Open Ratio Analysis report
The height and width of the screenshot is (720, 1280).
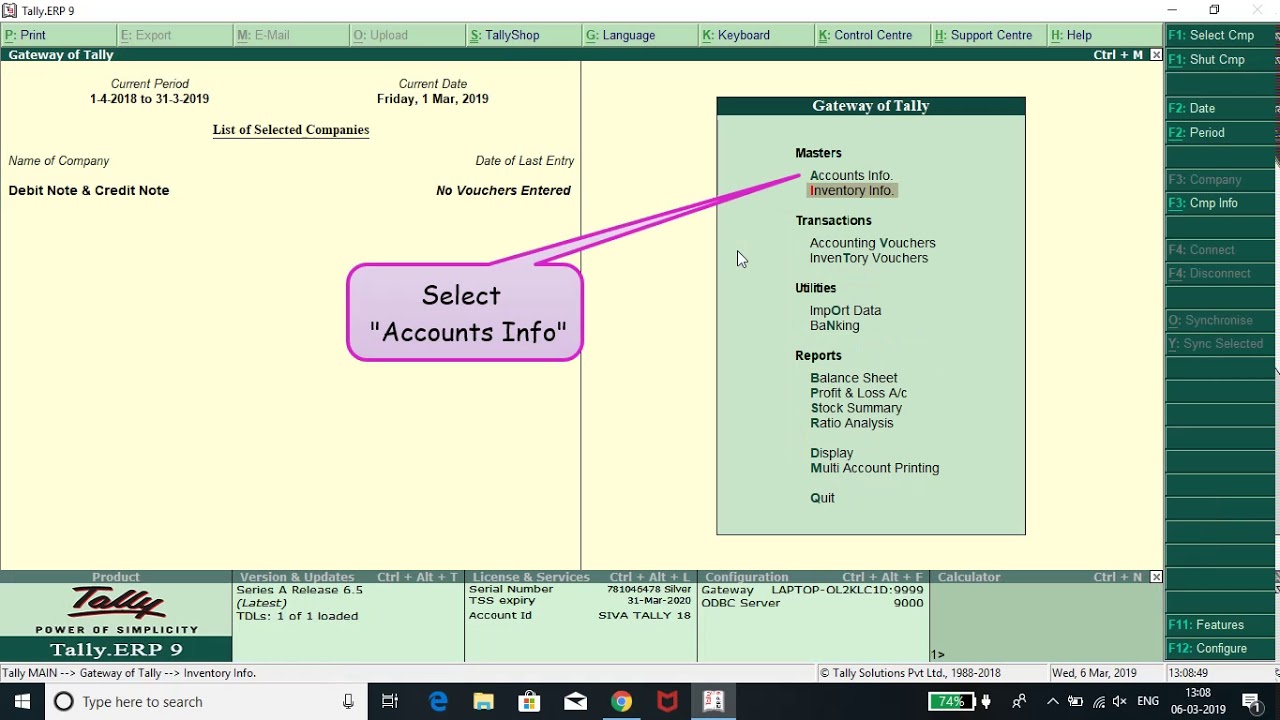(x=852, y=423)
